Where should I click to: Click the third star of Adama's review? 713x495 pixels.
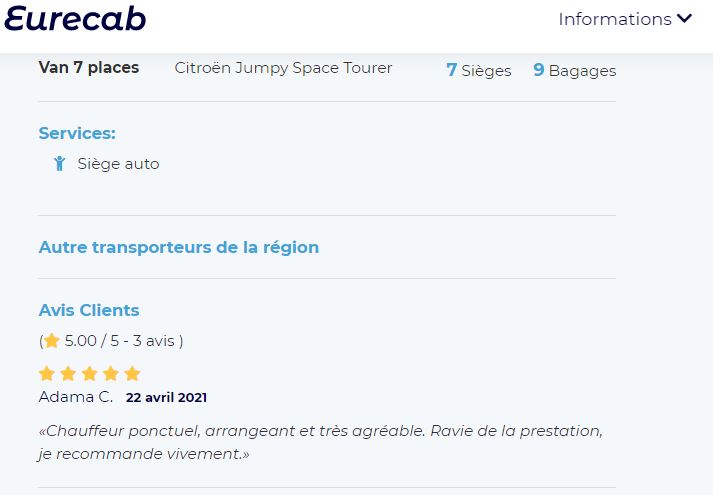(x=90, y=373)
